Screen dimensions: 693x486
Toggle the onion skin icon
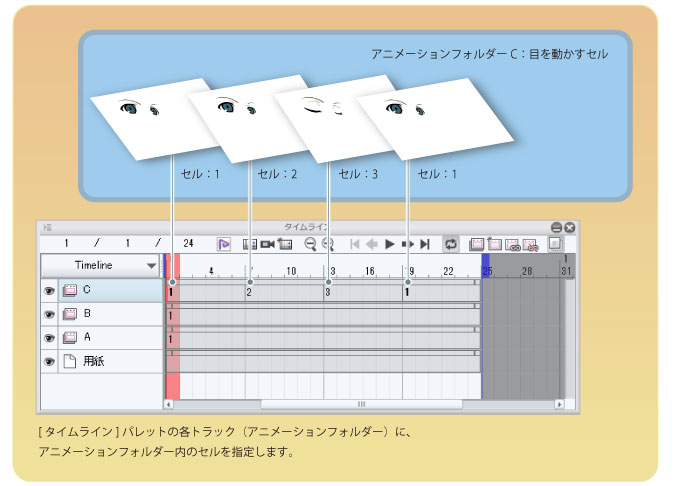point(555,244)
